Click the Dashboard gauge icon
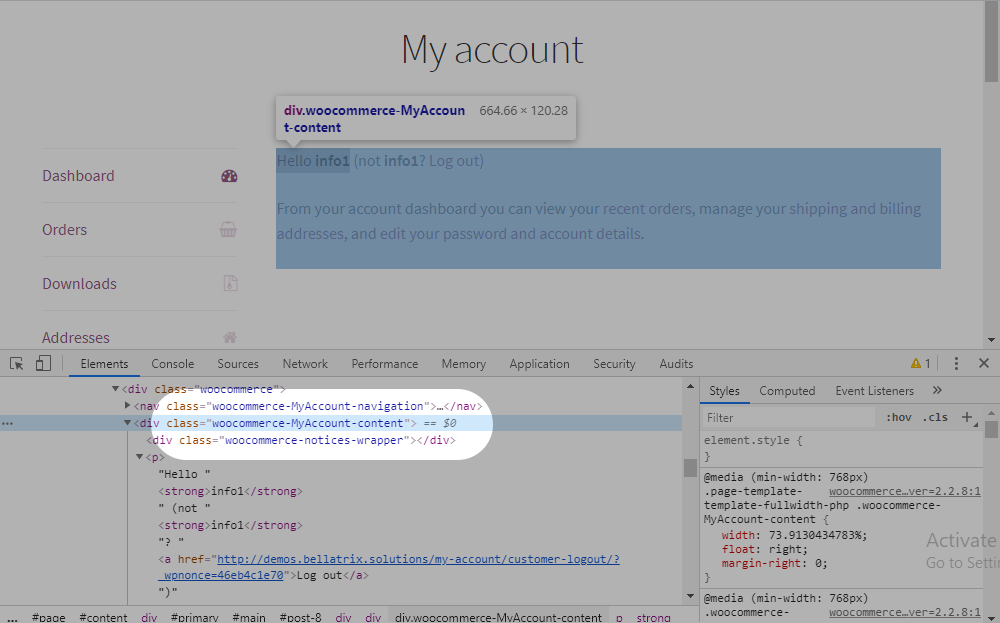 pyautogui.click(x=229, y=176)
